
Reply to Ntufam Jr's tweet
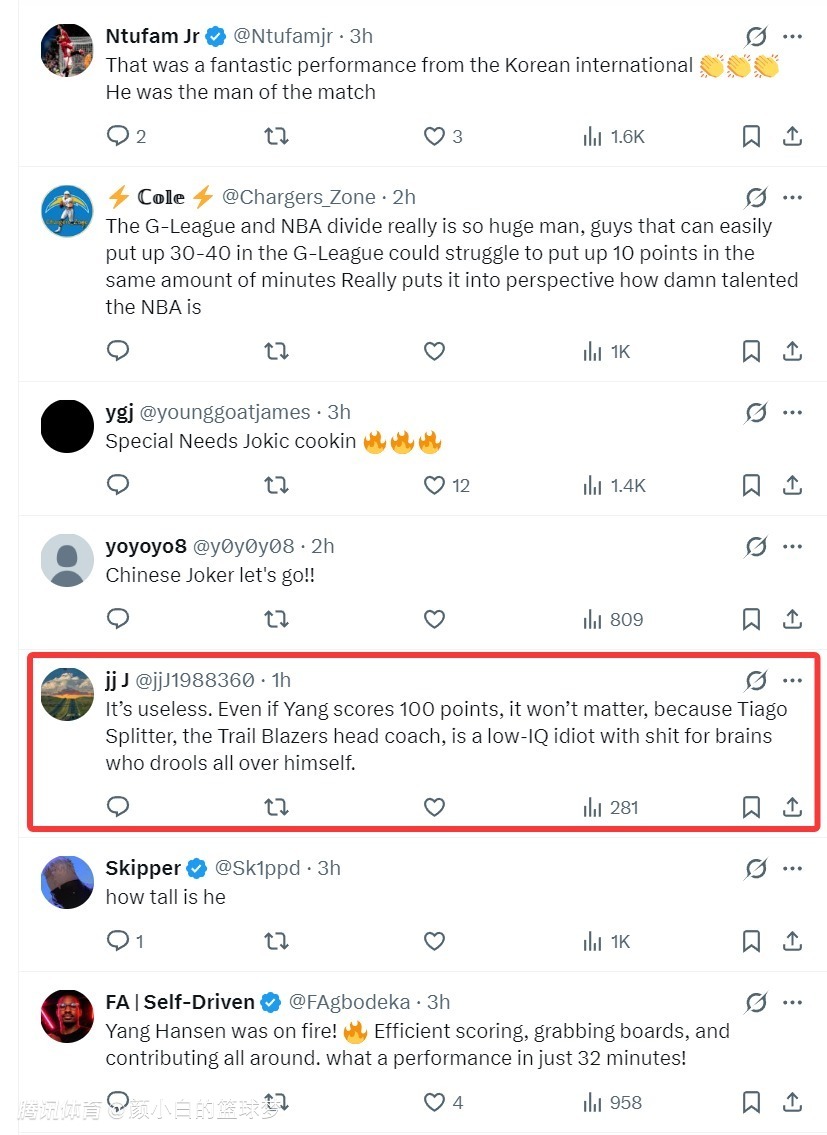tap(118, 137)
